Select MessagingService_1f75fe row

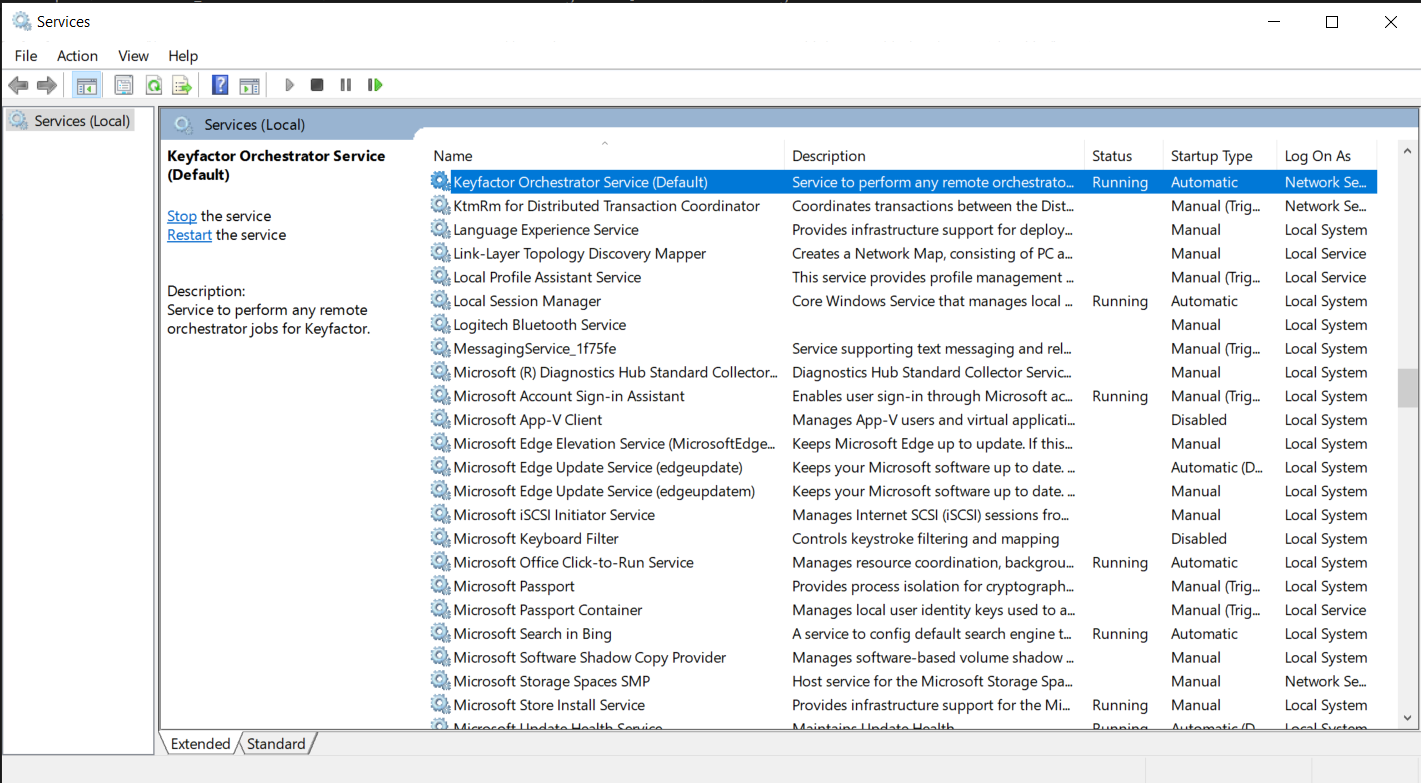click(x=903, y=349)
